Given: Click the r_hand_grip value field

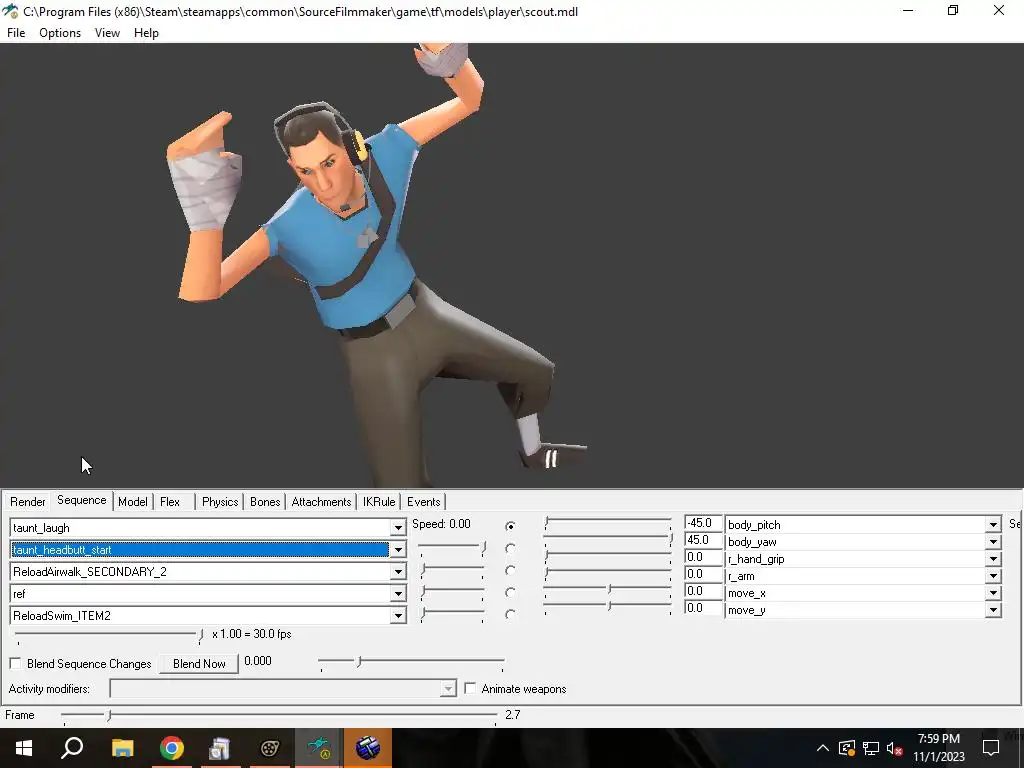Looking at the screenshot, I should click(703, 557).
